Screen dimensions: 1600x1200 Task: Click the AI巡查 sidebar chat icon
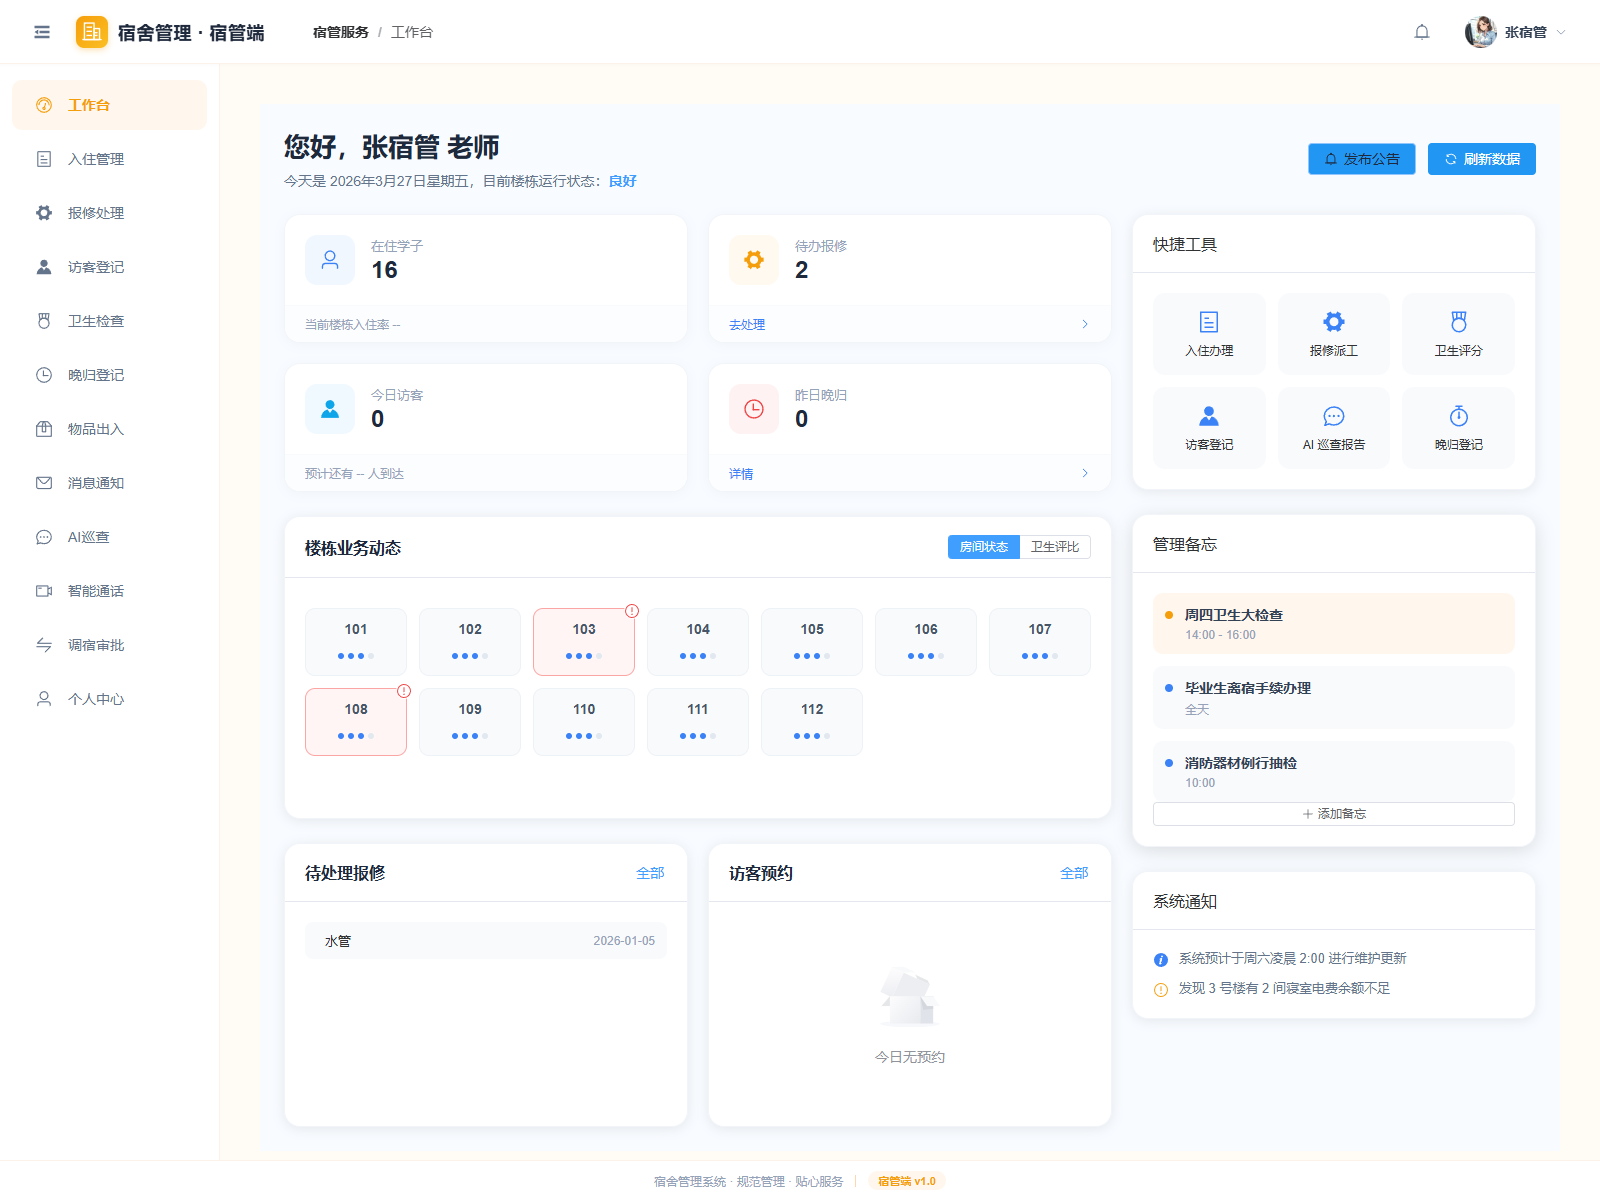tap(44, 537)
